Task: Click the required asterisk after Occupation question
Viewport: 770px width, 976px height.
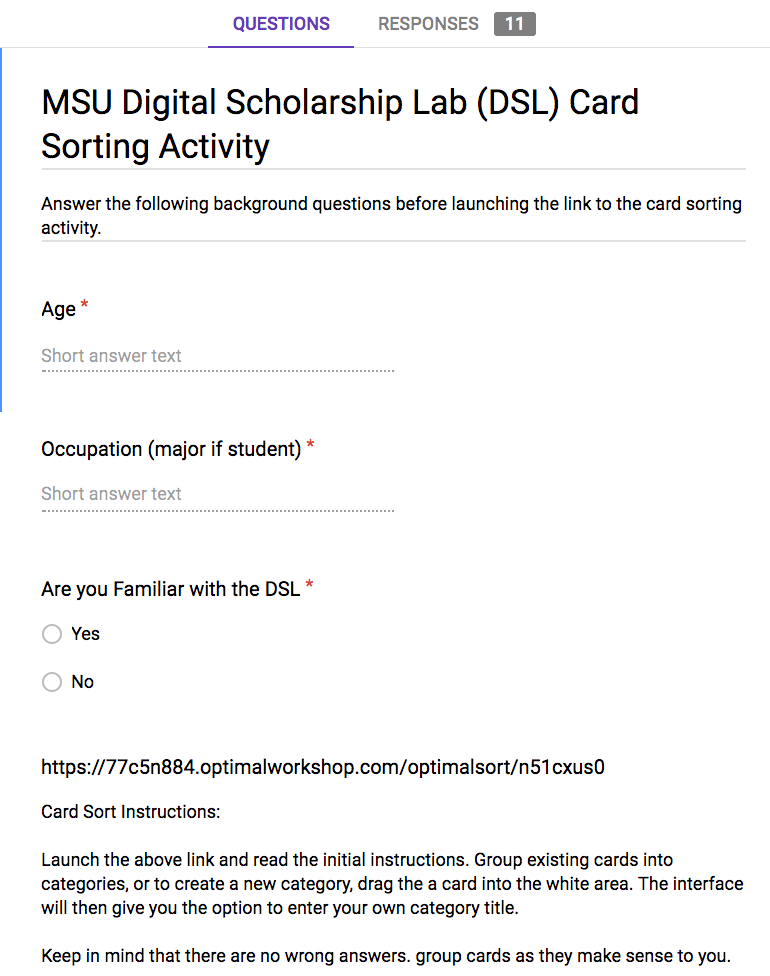Action: coord(310,444)
